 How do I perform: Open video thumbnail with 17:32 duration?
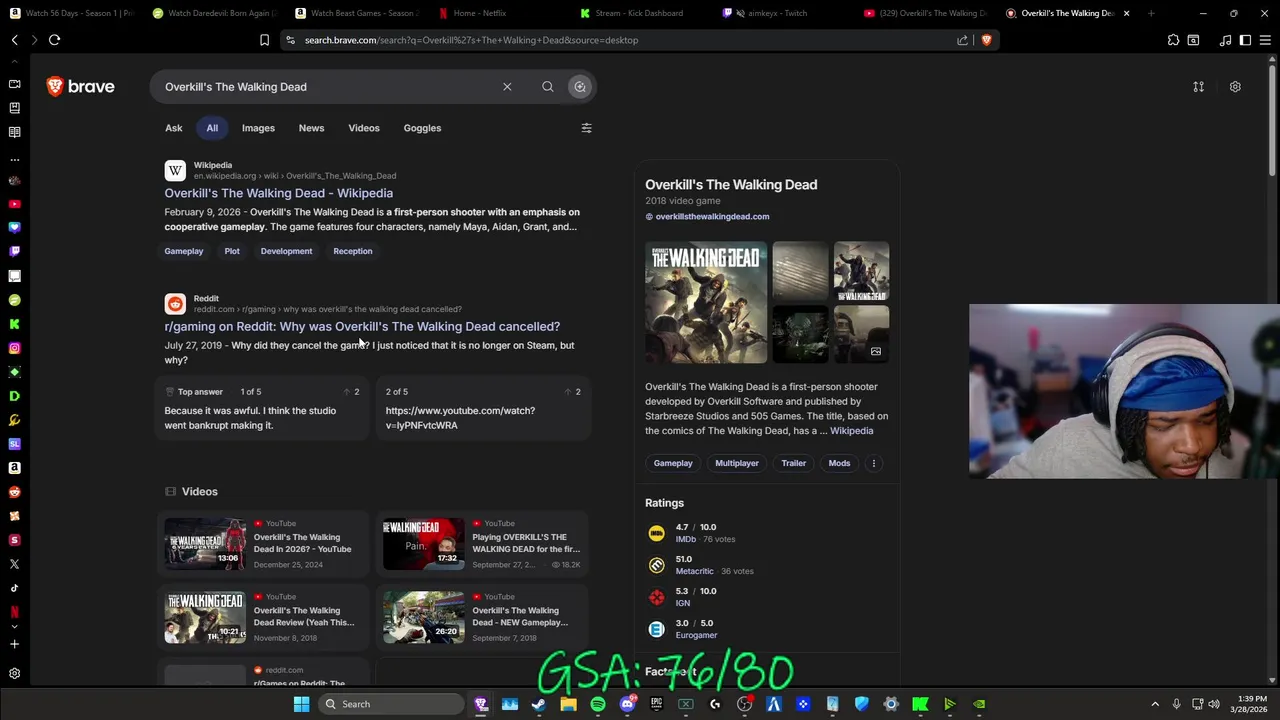pyautogui.click(x=424, y=544)
